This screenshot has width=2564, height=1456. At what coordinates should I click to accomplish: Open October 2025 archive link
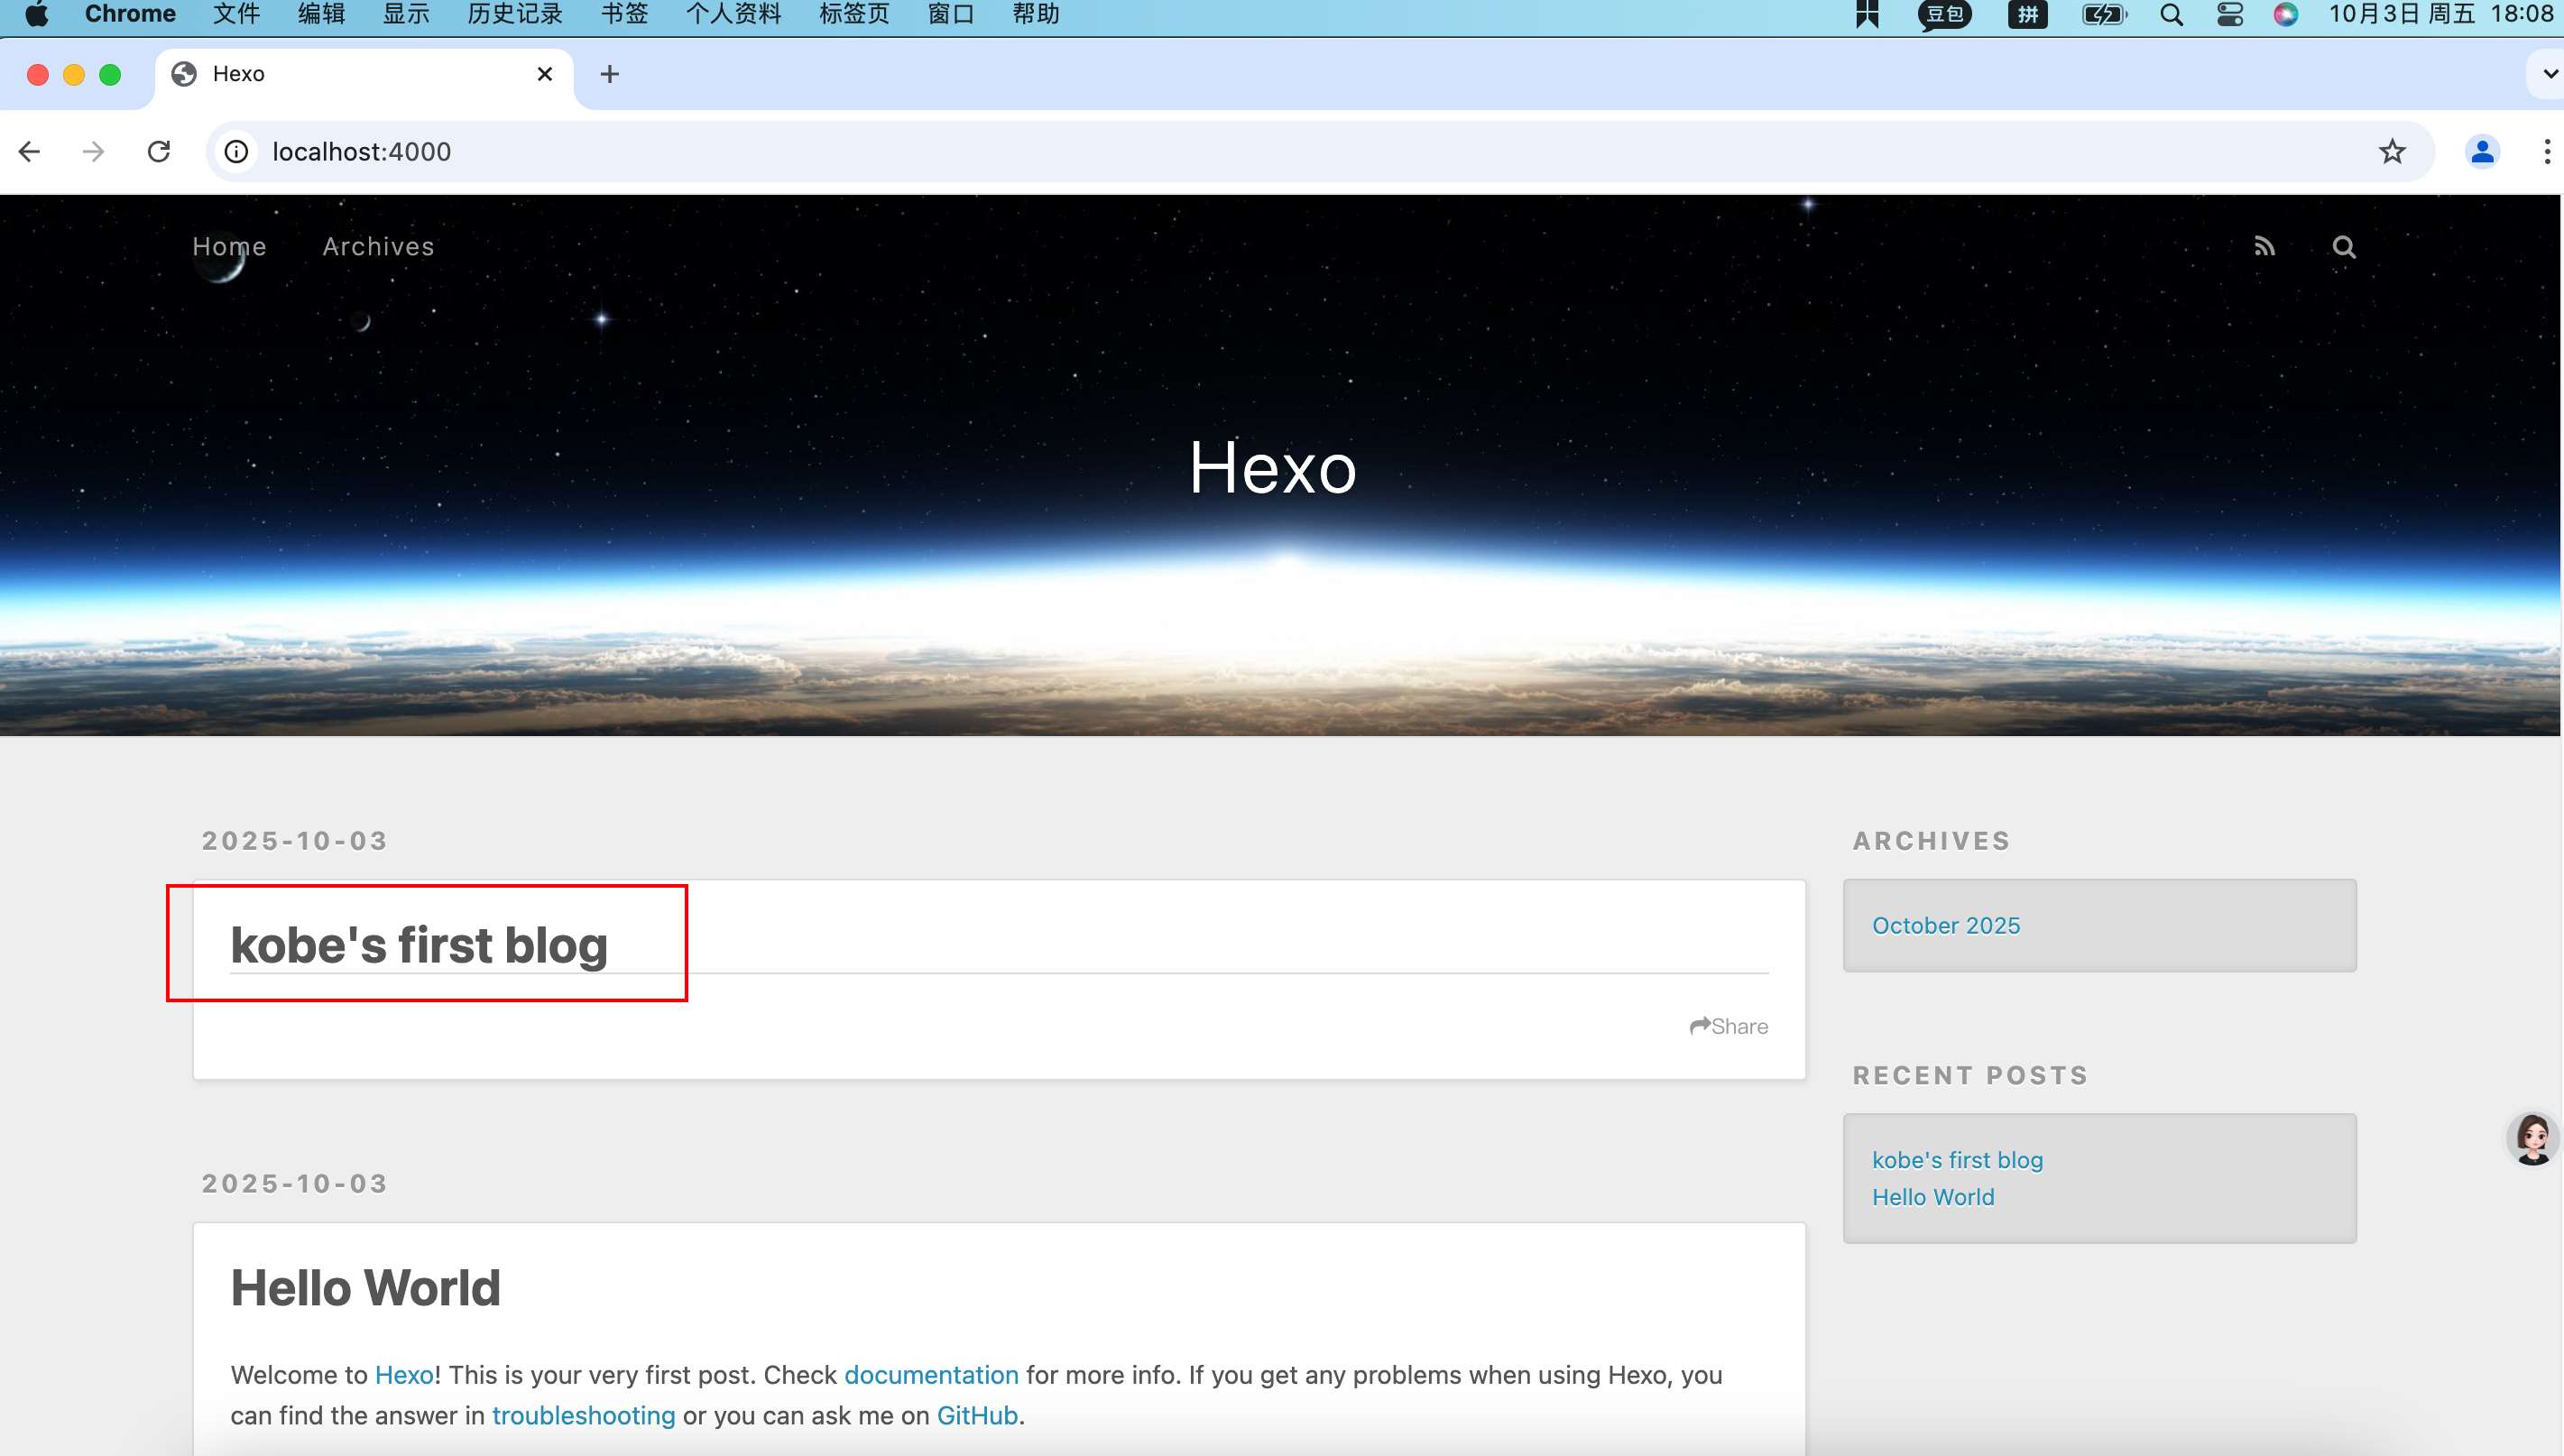tap(1945, 926)
